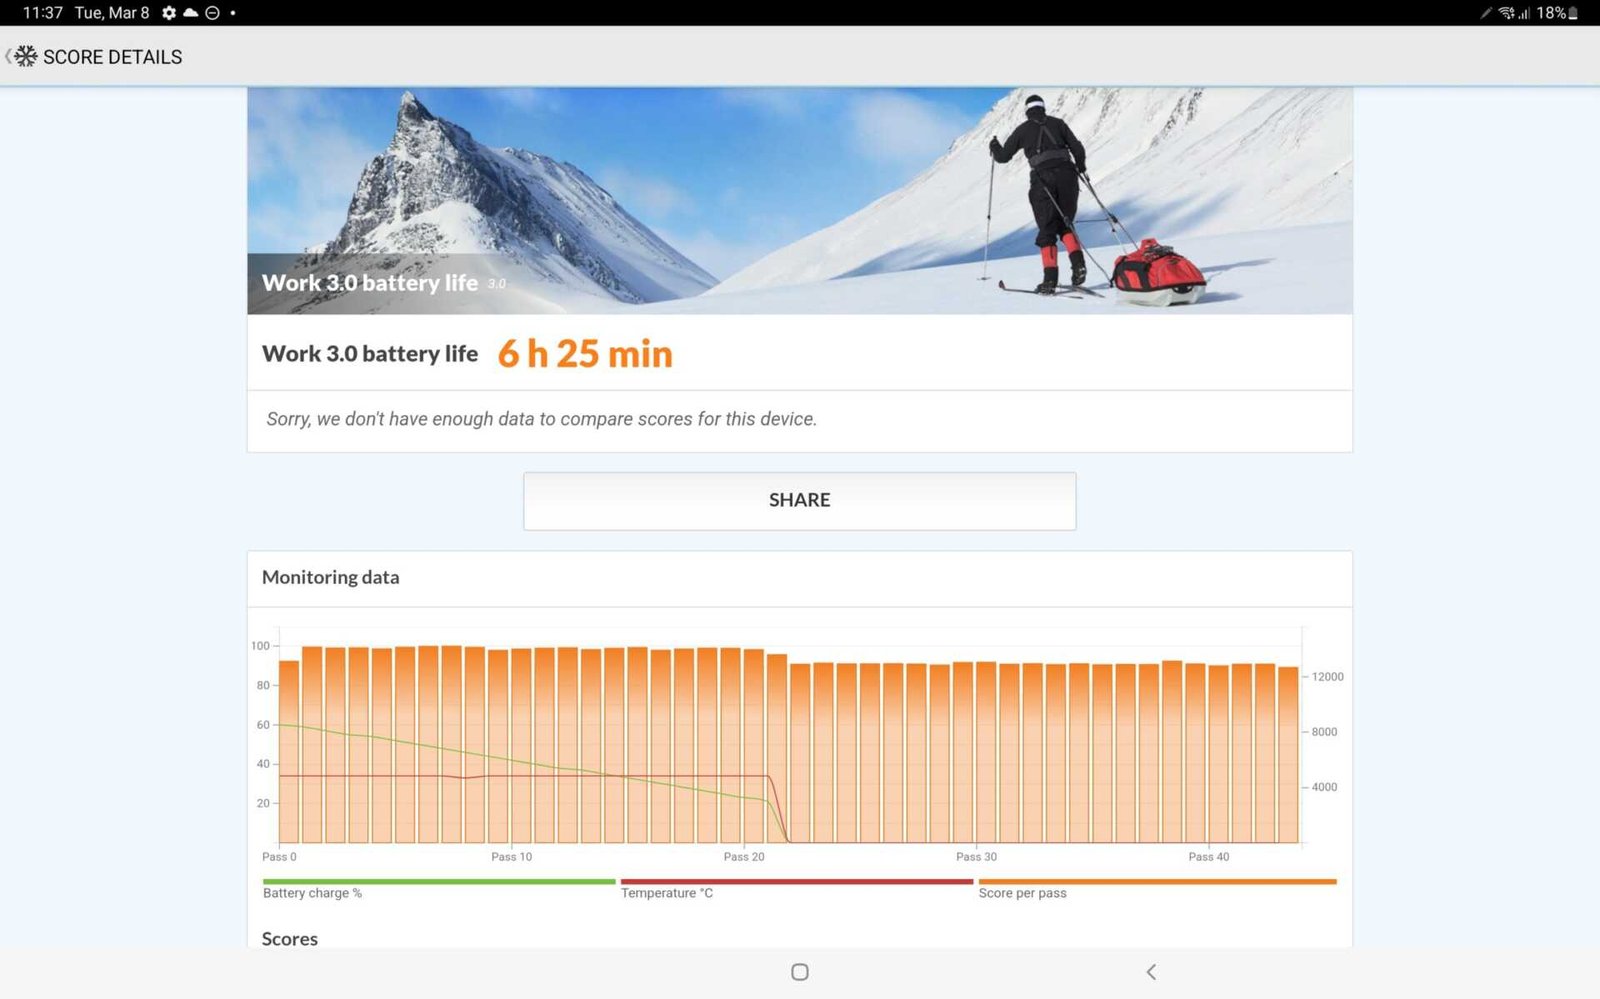Tap the Scores section heading

tap(289, 938)
